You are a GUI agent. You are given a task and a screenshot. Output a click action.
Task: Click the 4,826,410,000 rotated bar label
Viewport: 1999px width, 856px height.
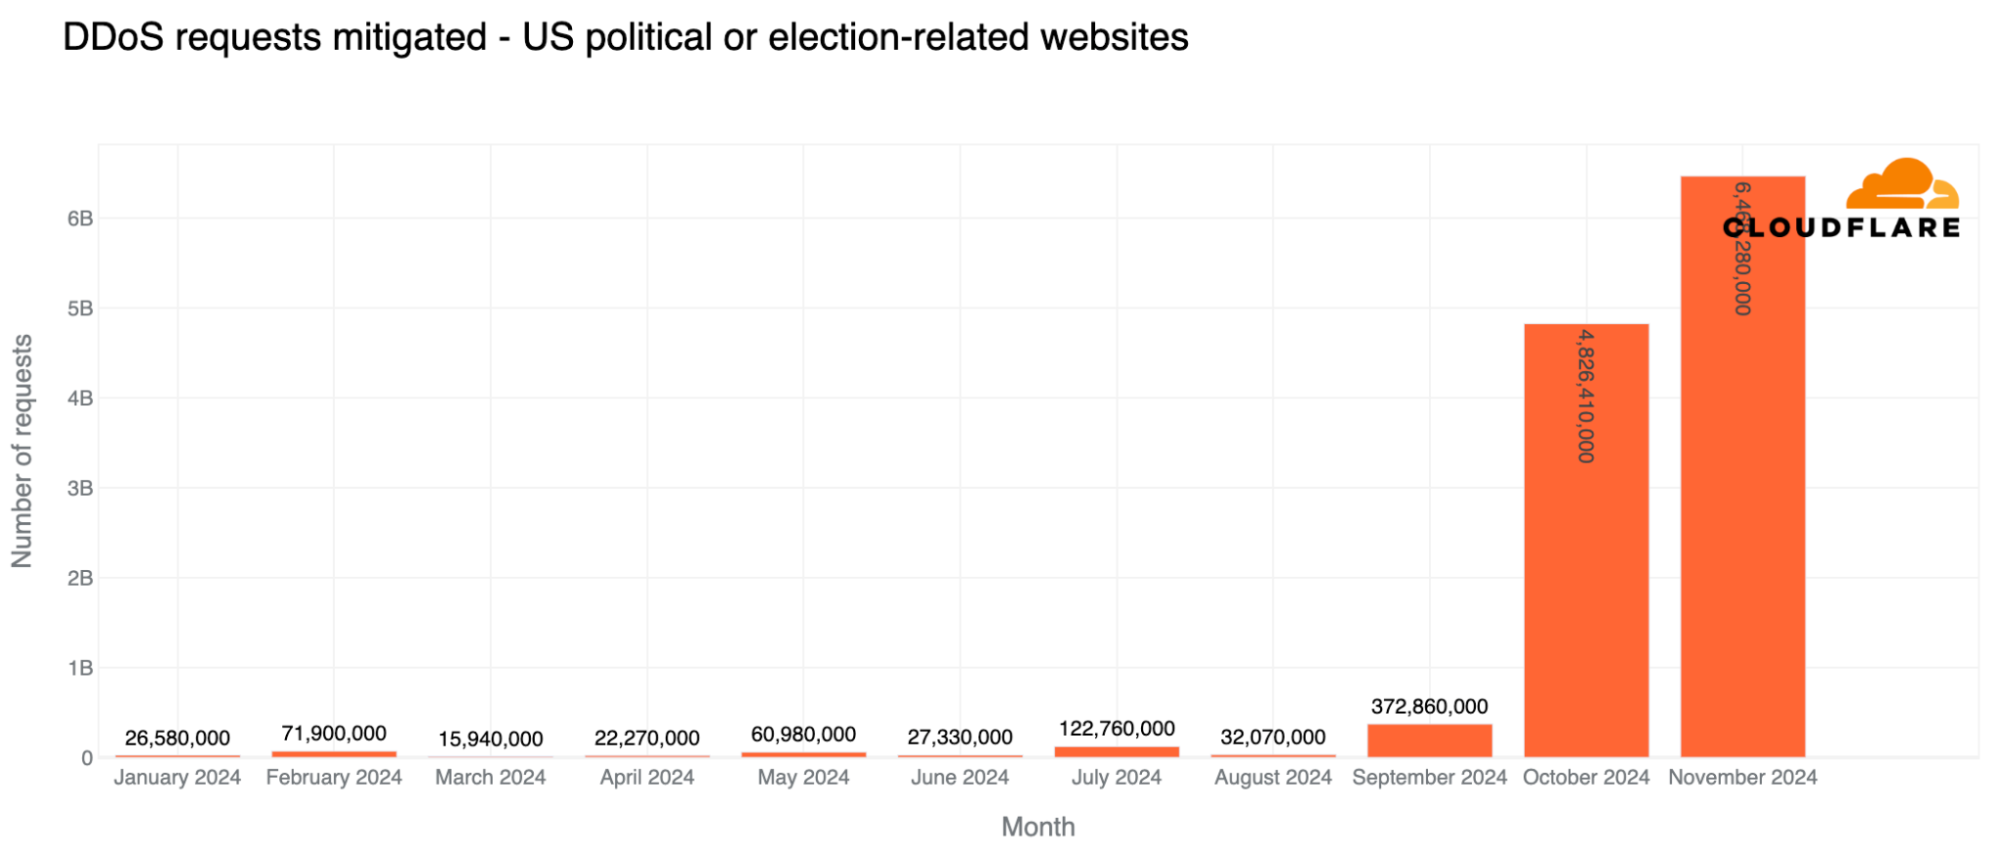click(x=1586, y=396)
